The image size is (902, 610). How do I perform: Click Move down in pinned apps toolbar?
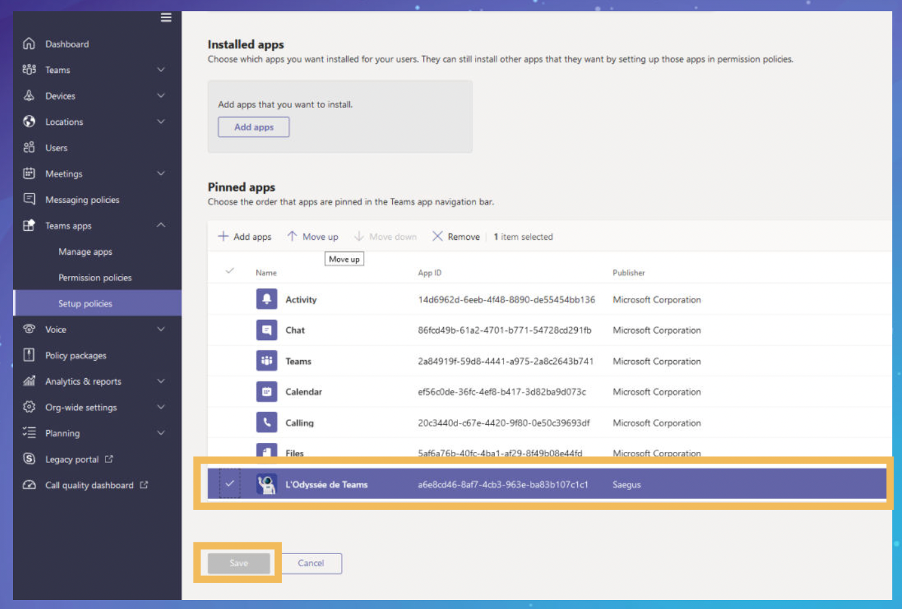point(385,237)
